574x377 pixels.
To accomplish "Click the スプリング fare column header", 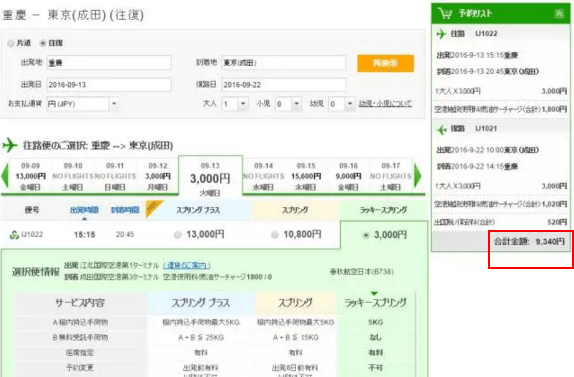I will click(295, 210).
